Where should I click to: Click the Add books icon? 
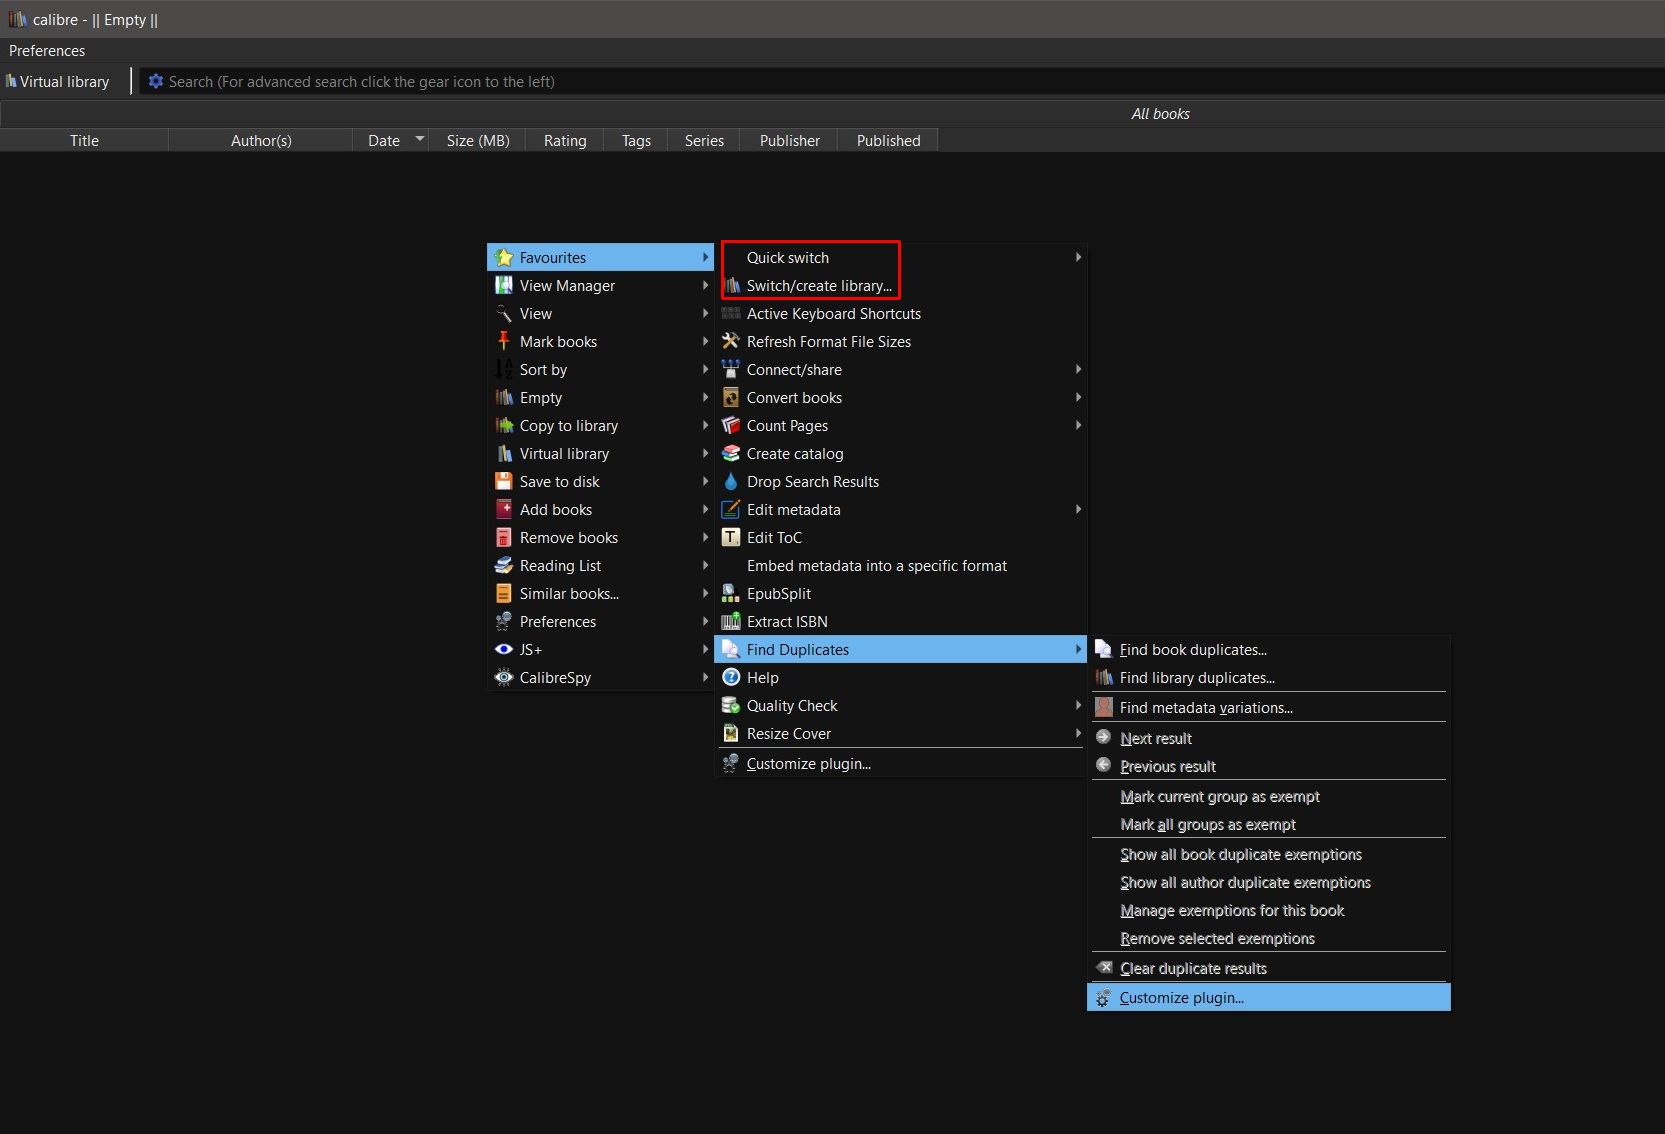(x=504, y=510)
